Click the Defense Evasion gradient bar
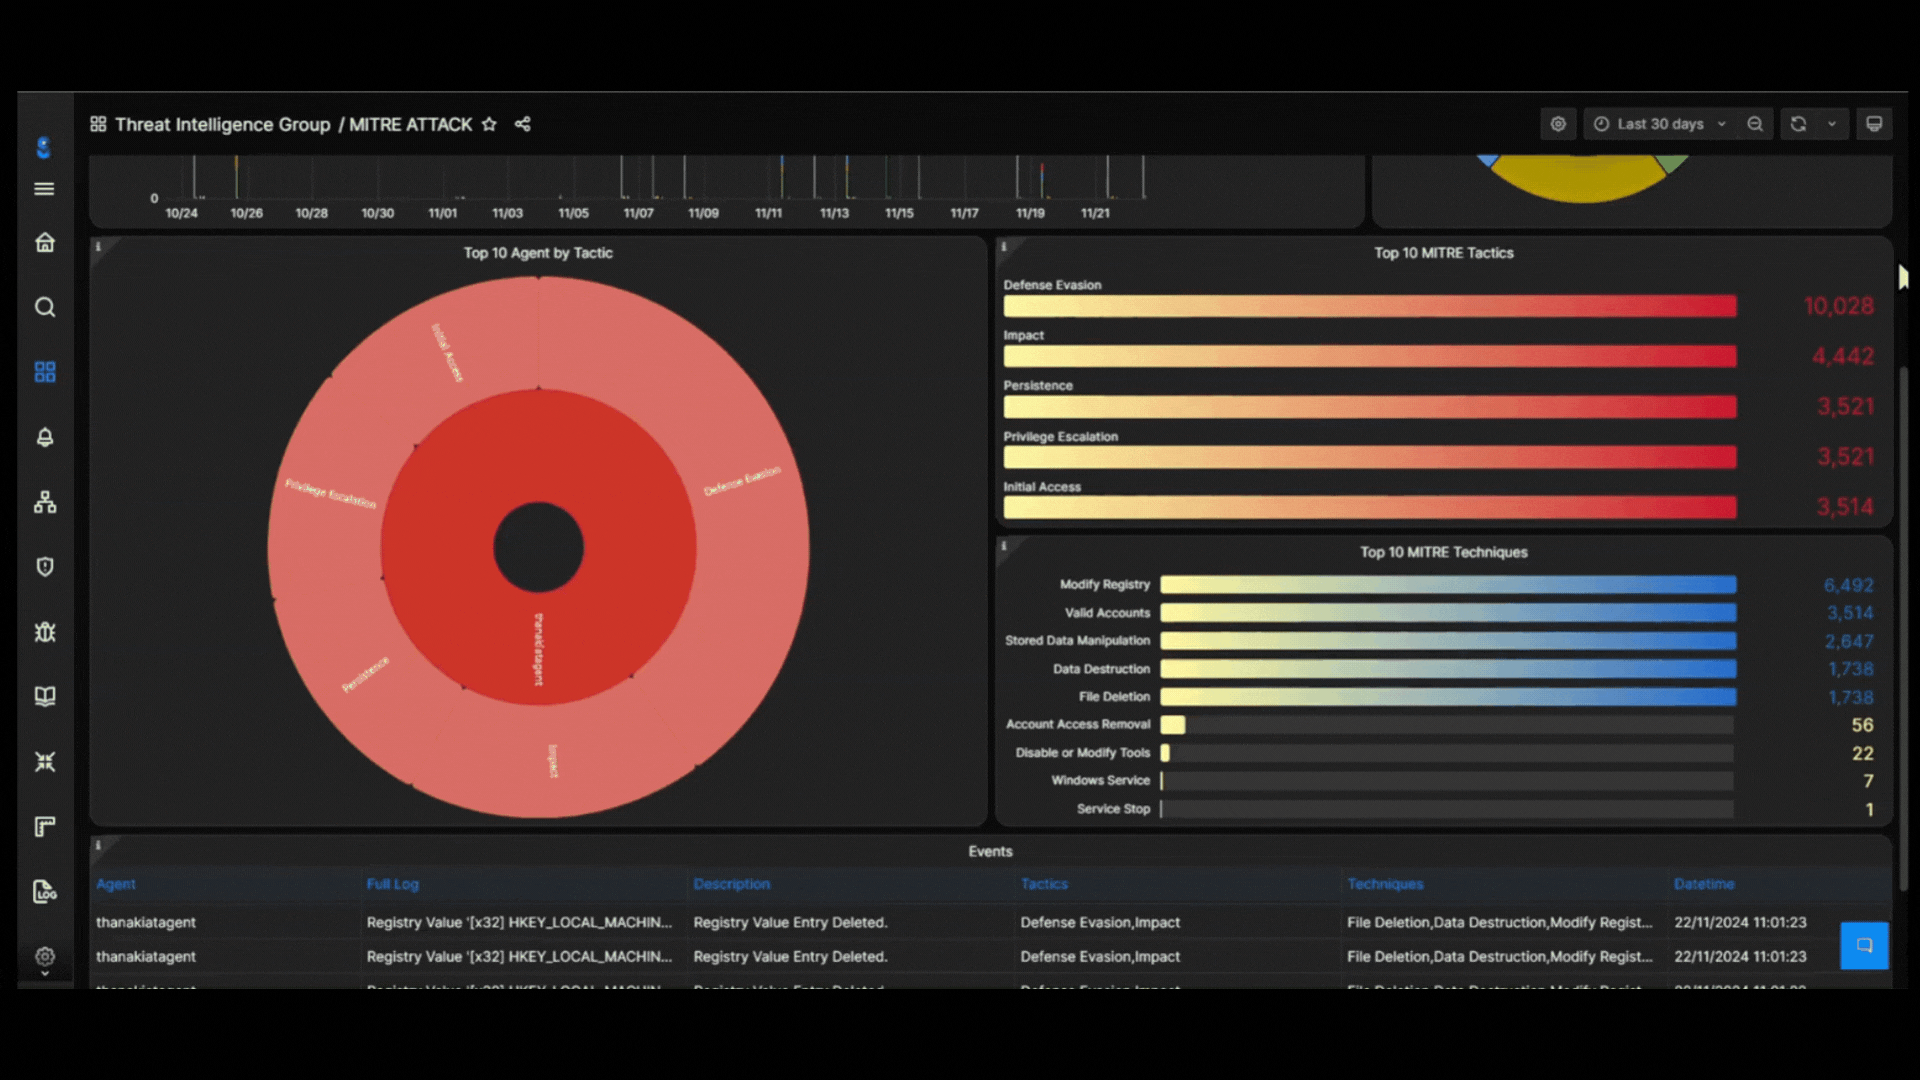Viewport: 1920px width, 1080px height. coord(1370,306)
